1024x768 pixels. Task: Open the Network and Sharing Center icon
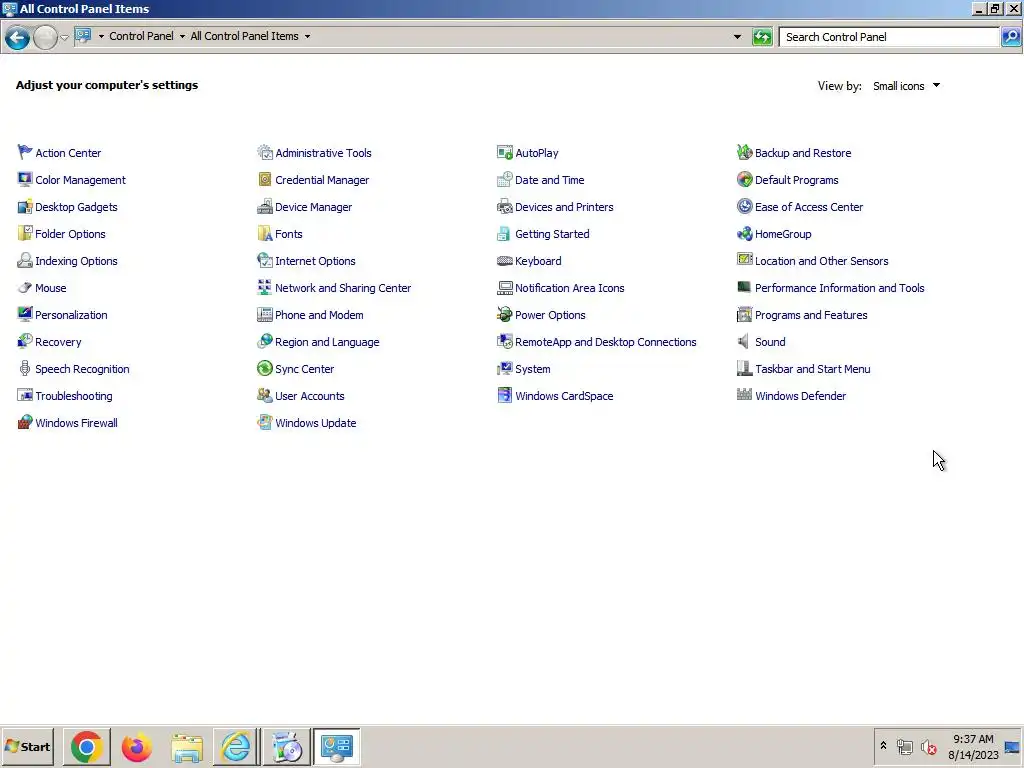[264, 287]
